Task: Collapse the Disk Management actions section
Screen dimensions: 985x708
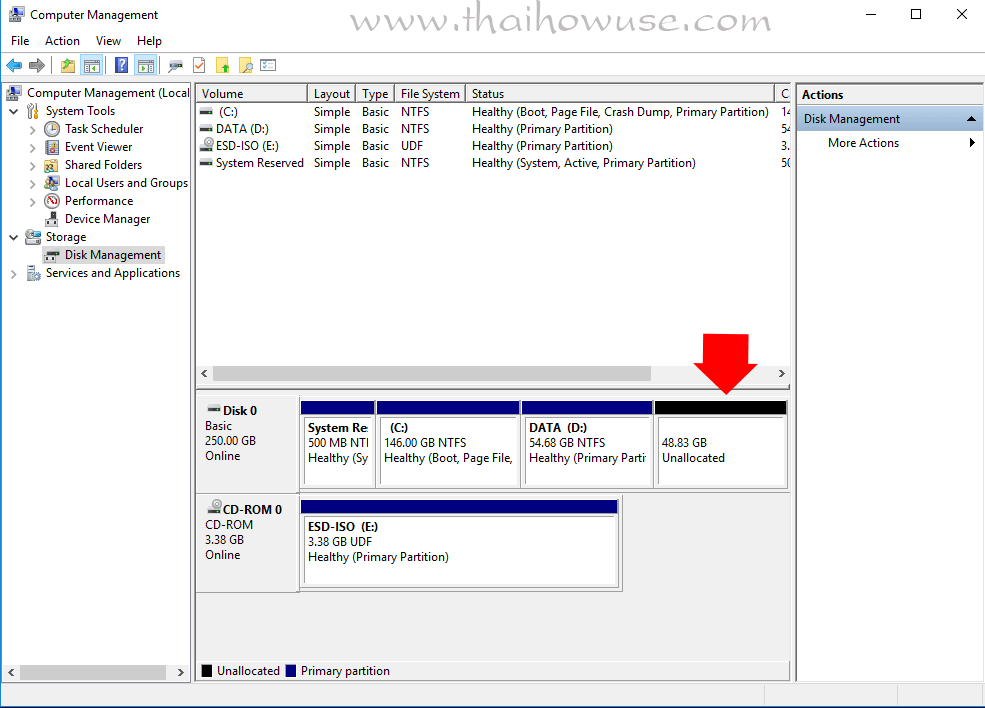Action: coord(971,119)
